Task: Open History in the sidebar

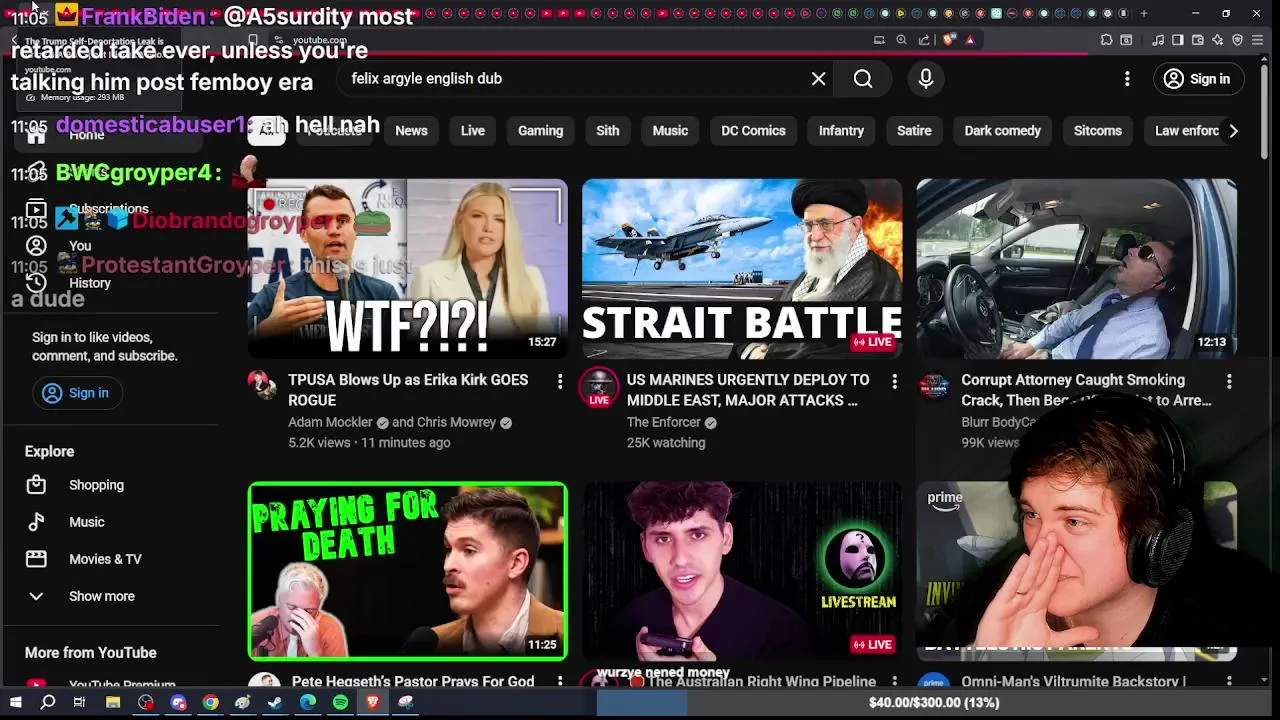Action: tap(89, 283)
